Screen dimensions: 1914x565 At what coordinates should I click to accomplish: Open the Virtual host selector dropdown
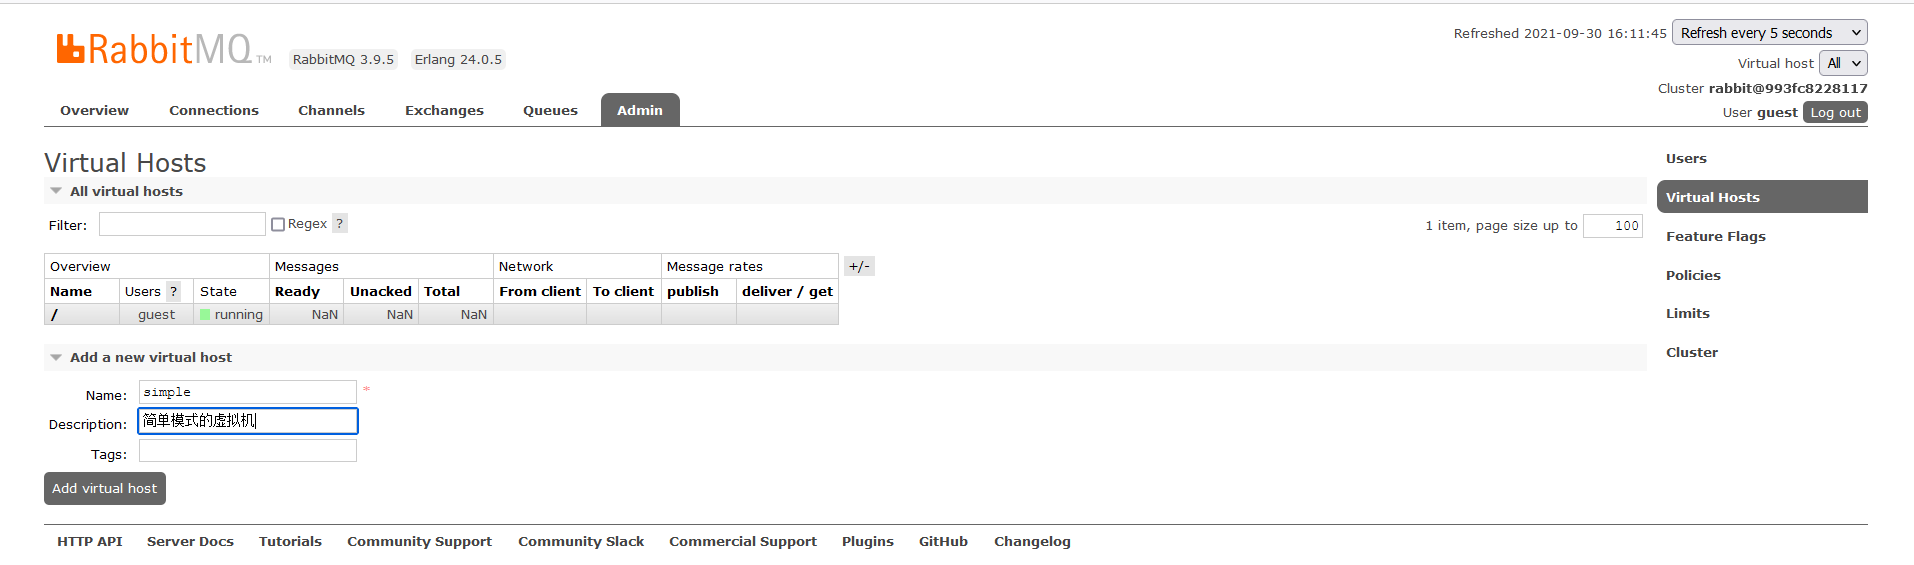point(1842,63)
